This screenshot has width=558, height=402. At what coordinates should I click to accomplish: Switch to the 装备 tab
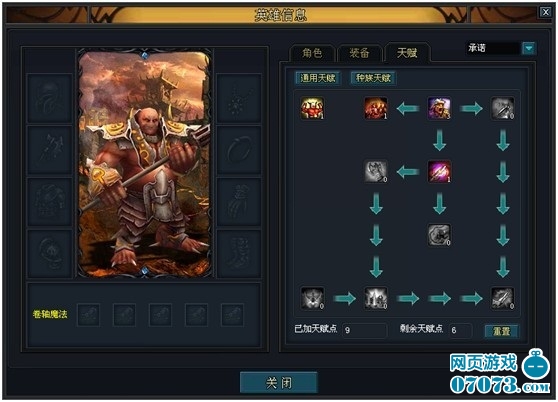point(359,54)
